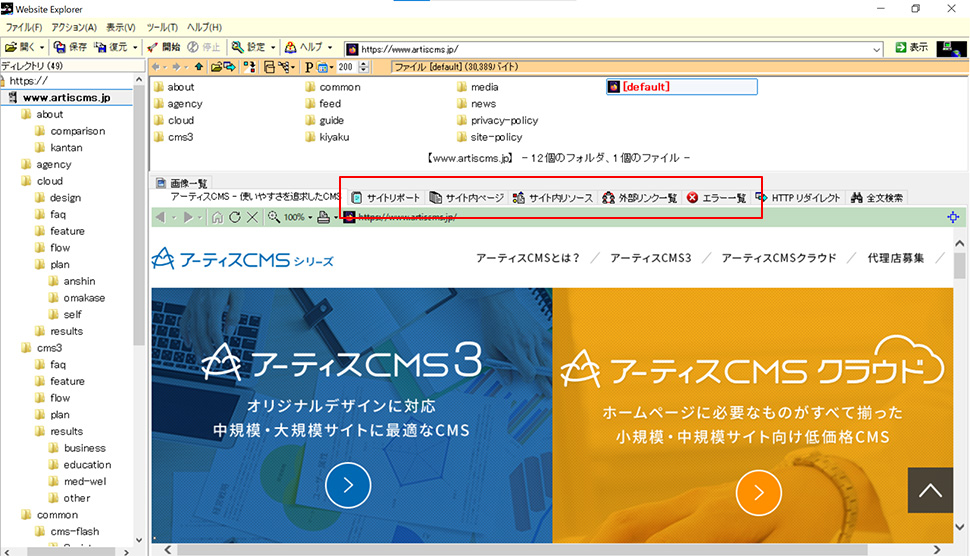Screen dimensions: 970x556
Task: Select the comparison folder in tree
Action: 71,131
